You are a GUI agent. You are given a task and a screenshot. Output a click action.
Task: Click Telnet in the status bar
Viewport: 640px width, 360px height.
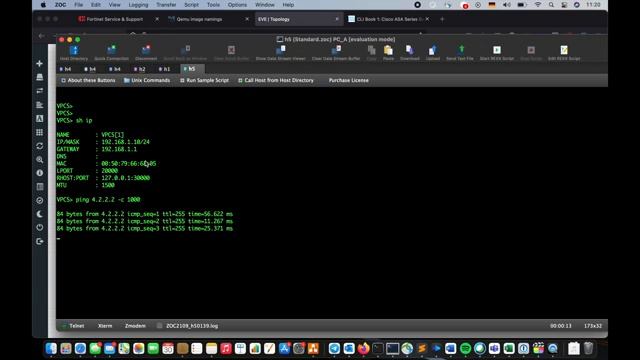pyautogui.click(x=76, y=326)
